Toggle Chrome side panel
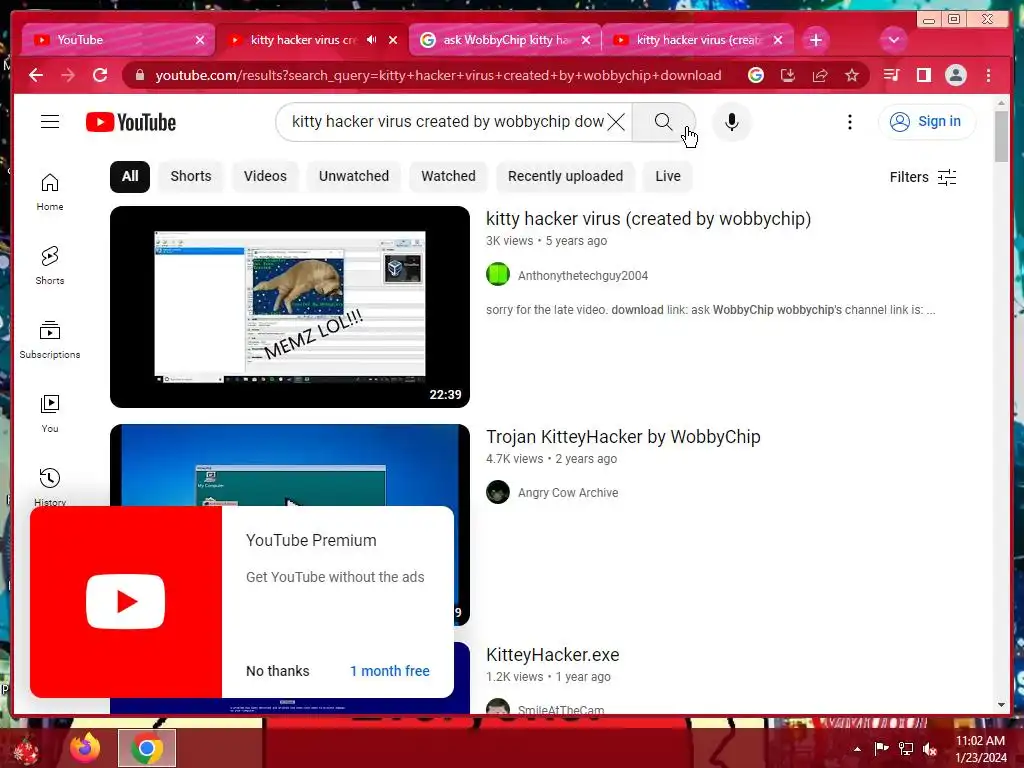1024x768 pixels. [x=923, y=75]
